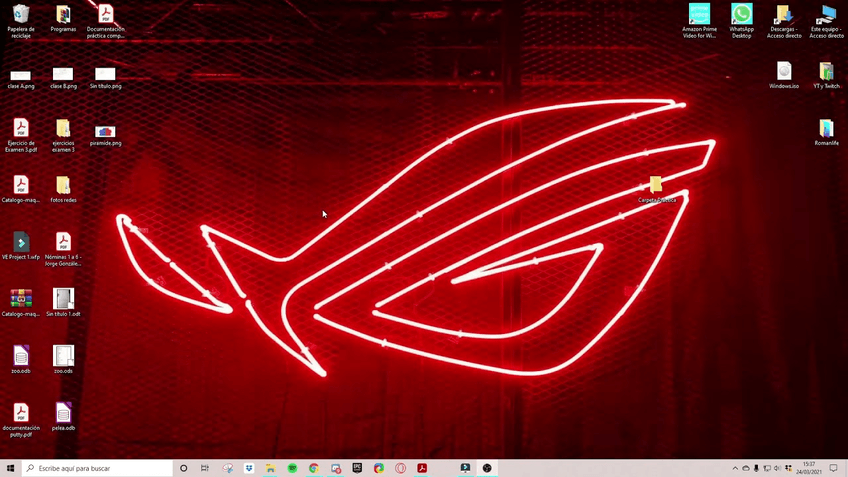This screenshot has width=848, height=477.
Task: Select the clase A.png file
Action: (21, 78)
